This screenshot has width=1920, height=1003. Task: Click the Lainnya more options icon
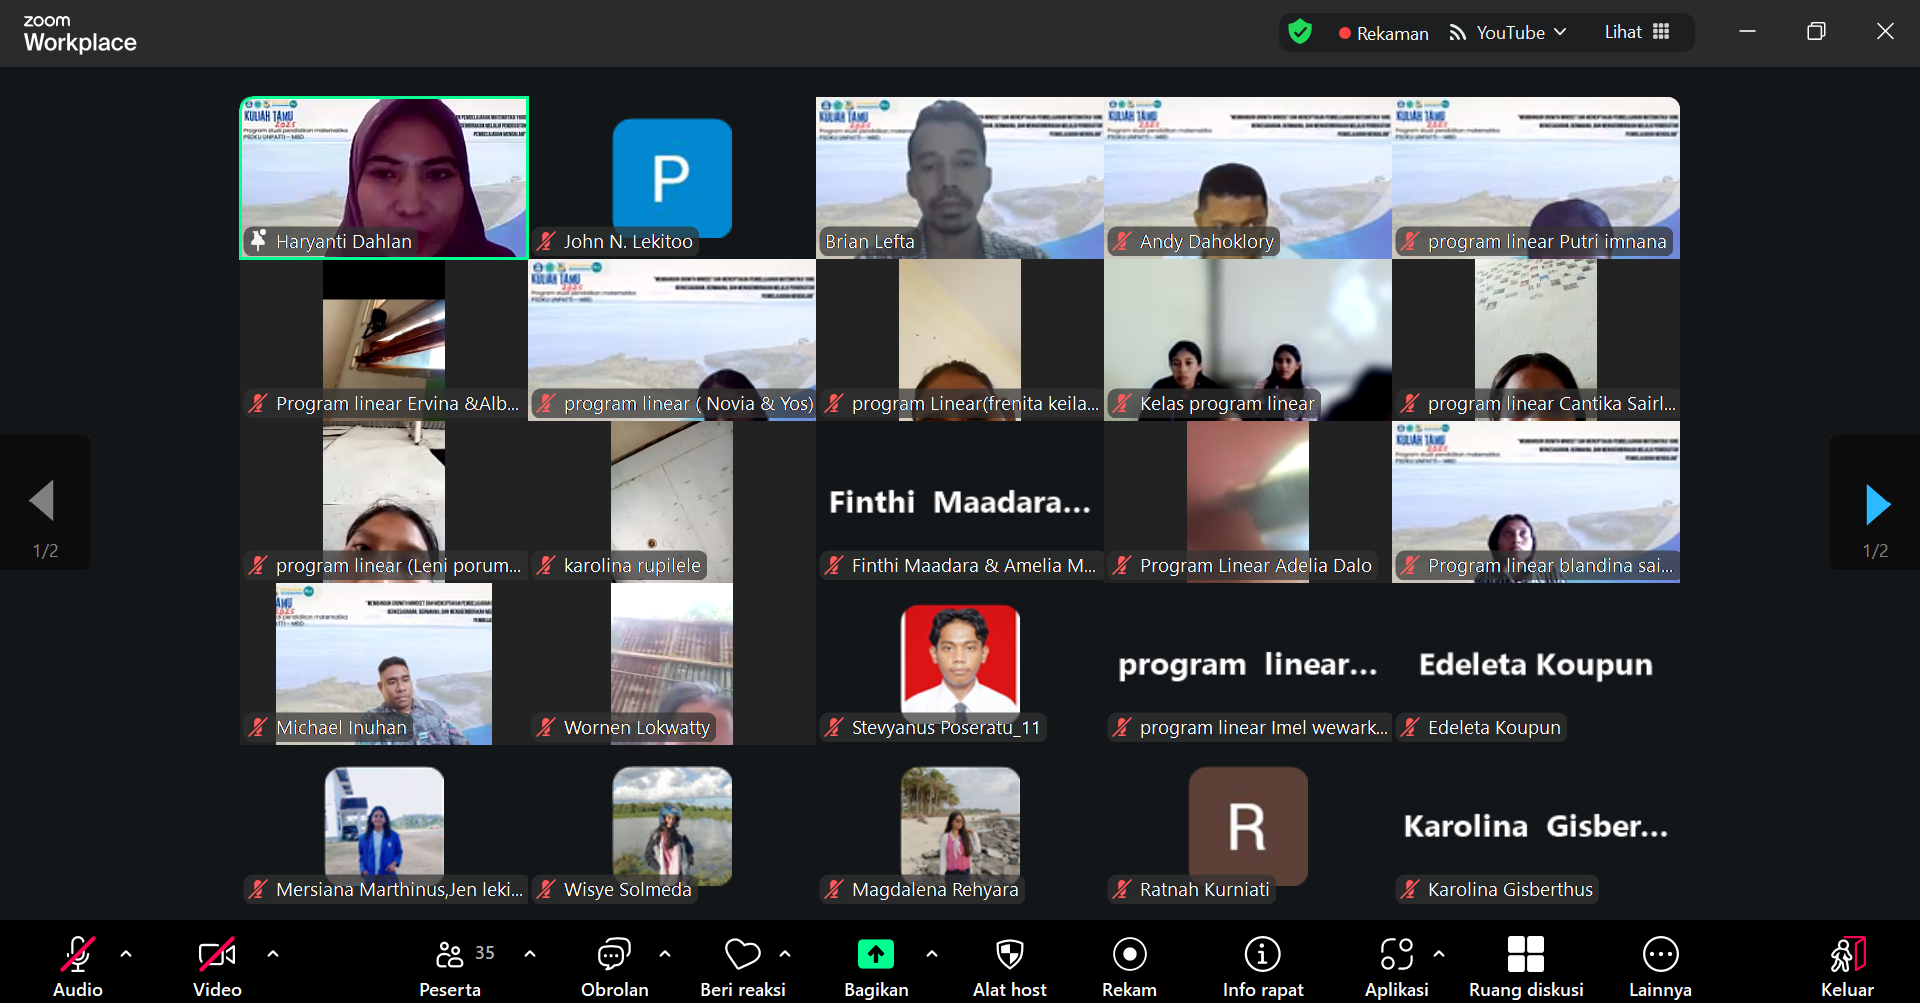(x=1660, y=955)
